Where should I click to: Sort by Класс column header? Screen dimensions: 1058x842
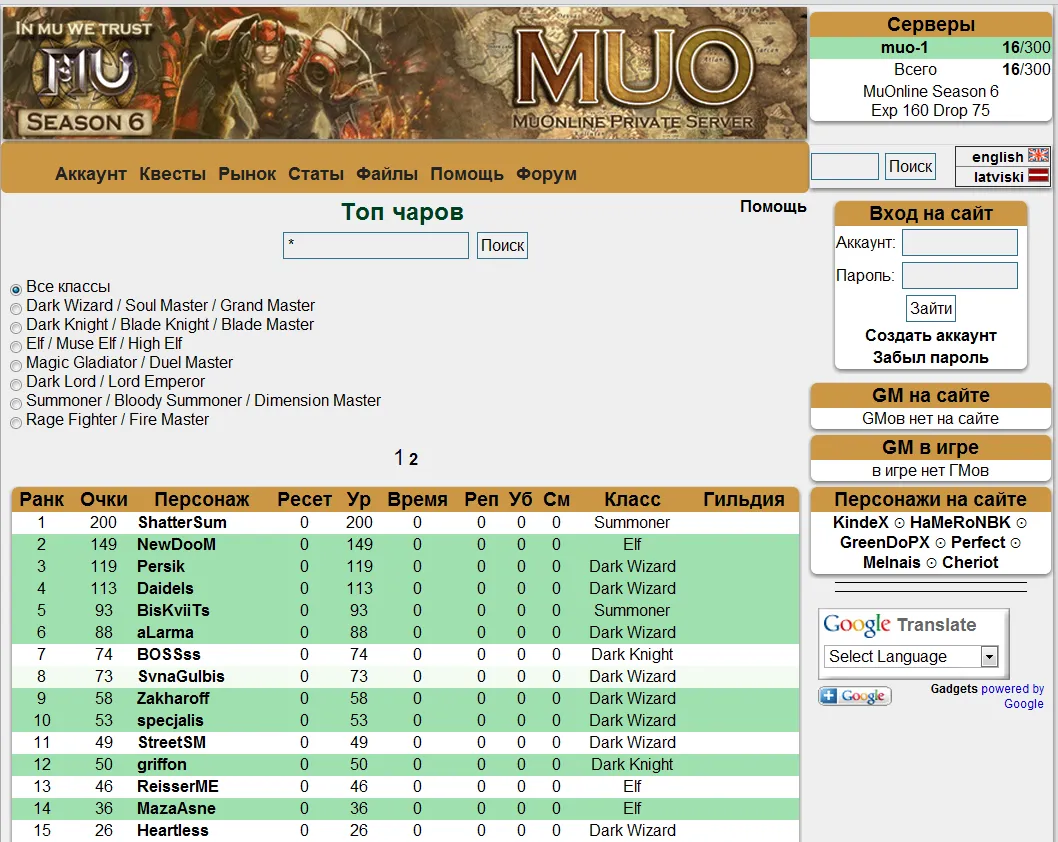[x=632, y=499]
